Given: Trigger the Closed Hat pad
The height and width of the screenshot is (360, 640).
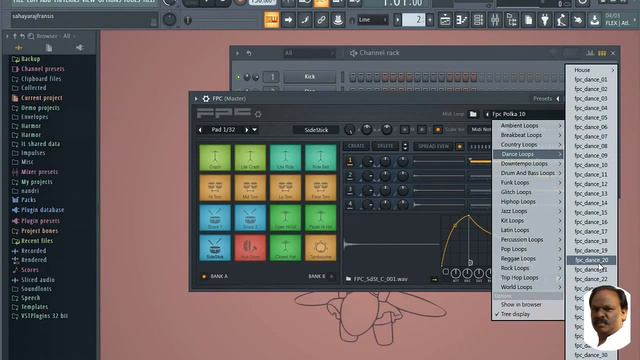Looking at the screenshot, I should 285,248.
